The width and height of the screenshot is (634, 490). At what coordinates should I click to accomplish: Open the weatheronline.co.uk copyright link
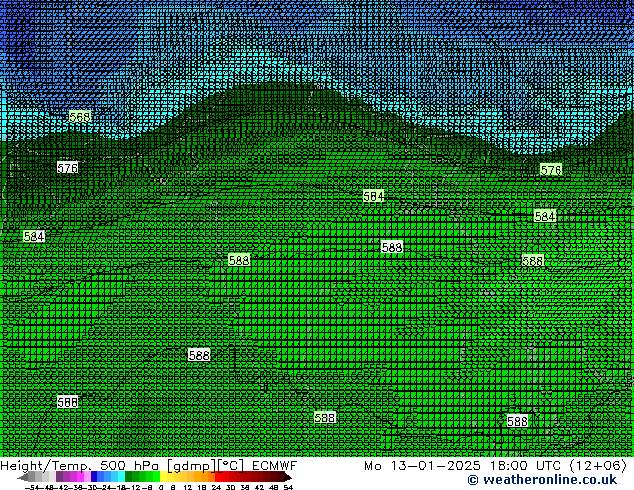pos(542,480)
